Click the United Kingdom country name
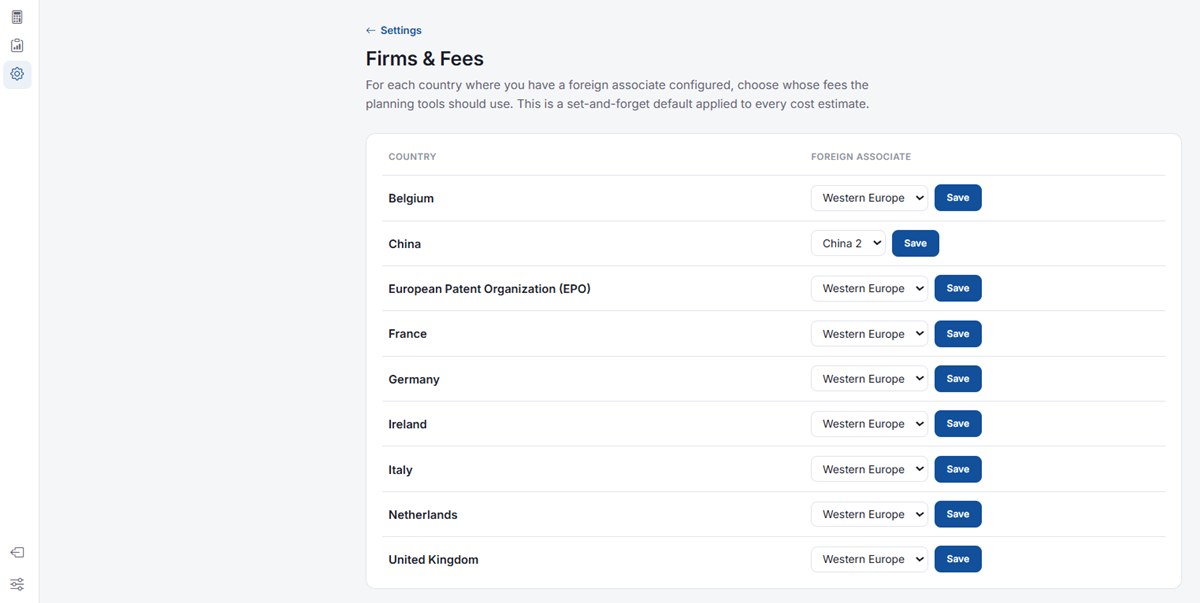1200x603 pixels. point(433,560)
